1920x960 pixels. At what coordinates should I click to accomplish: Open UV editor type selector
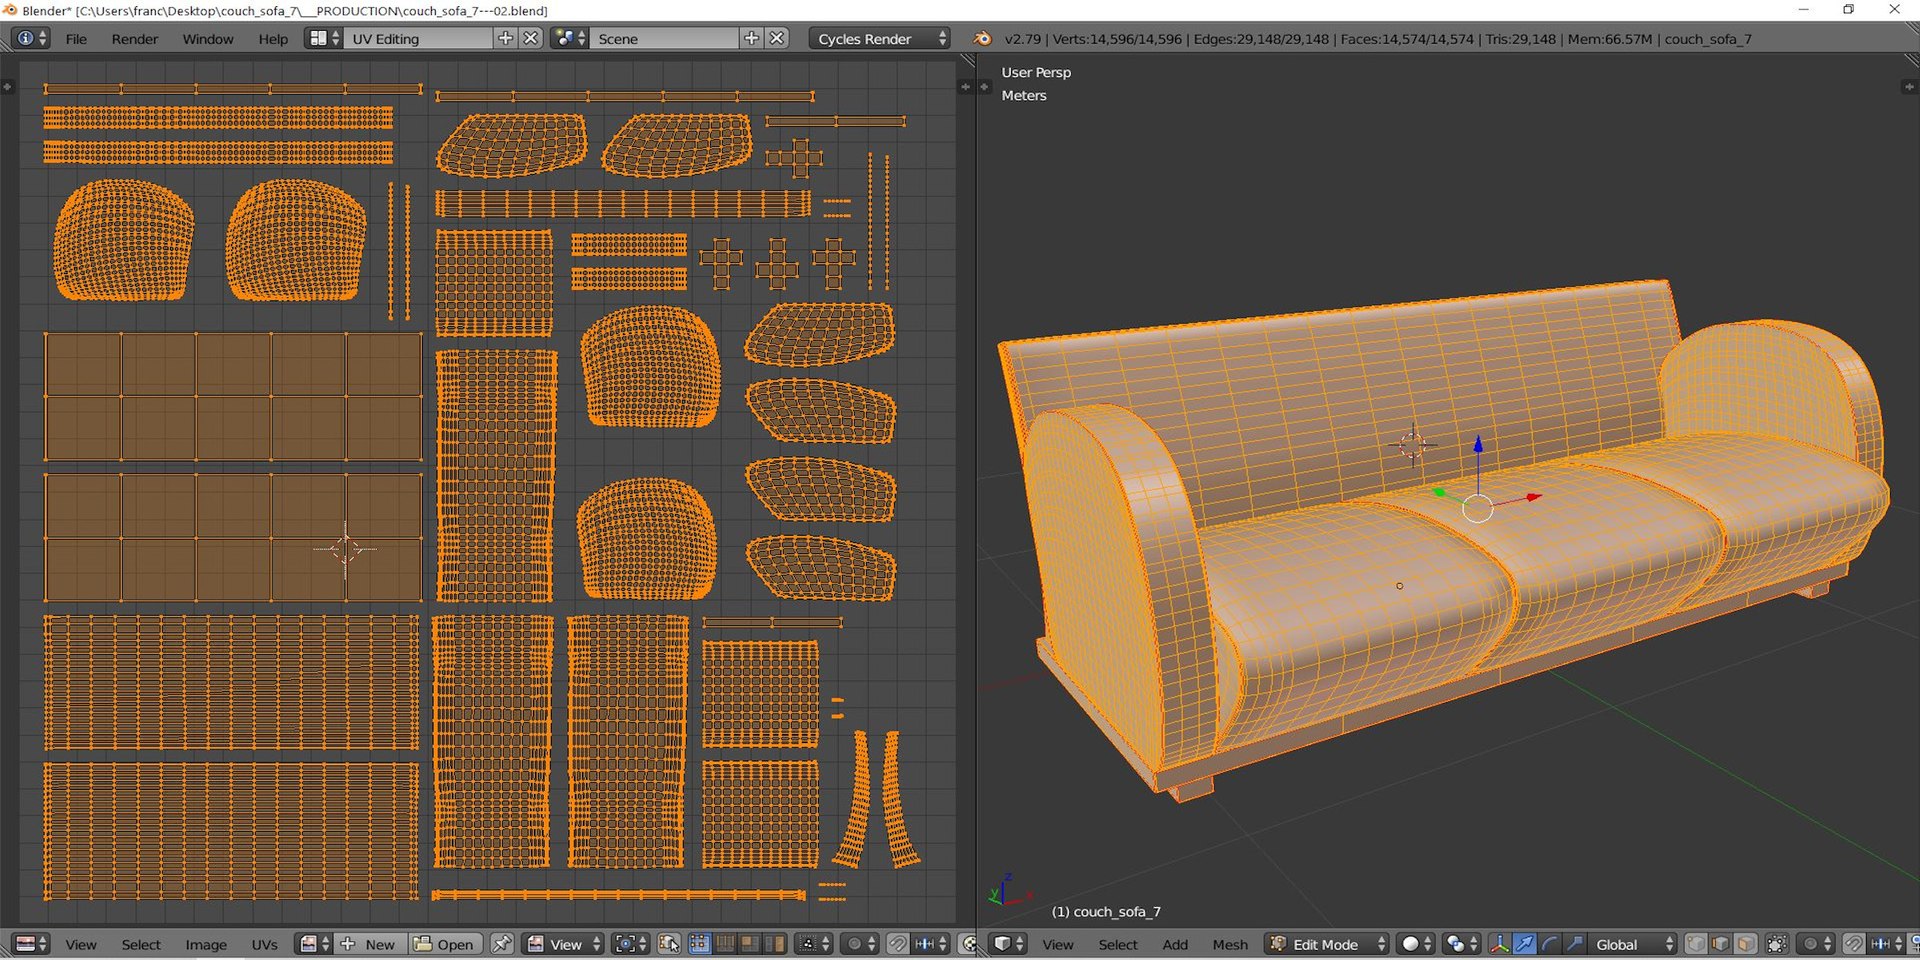32,944
